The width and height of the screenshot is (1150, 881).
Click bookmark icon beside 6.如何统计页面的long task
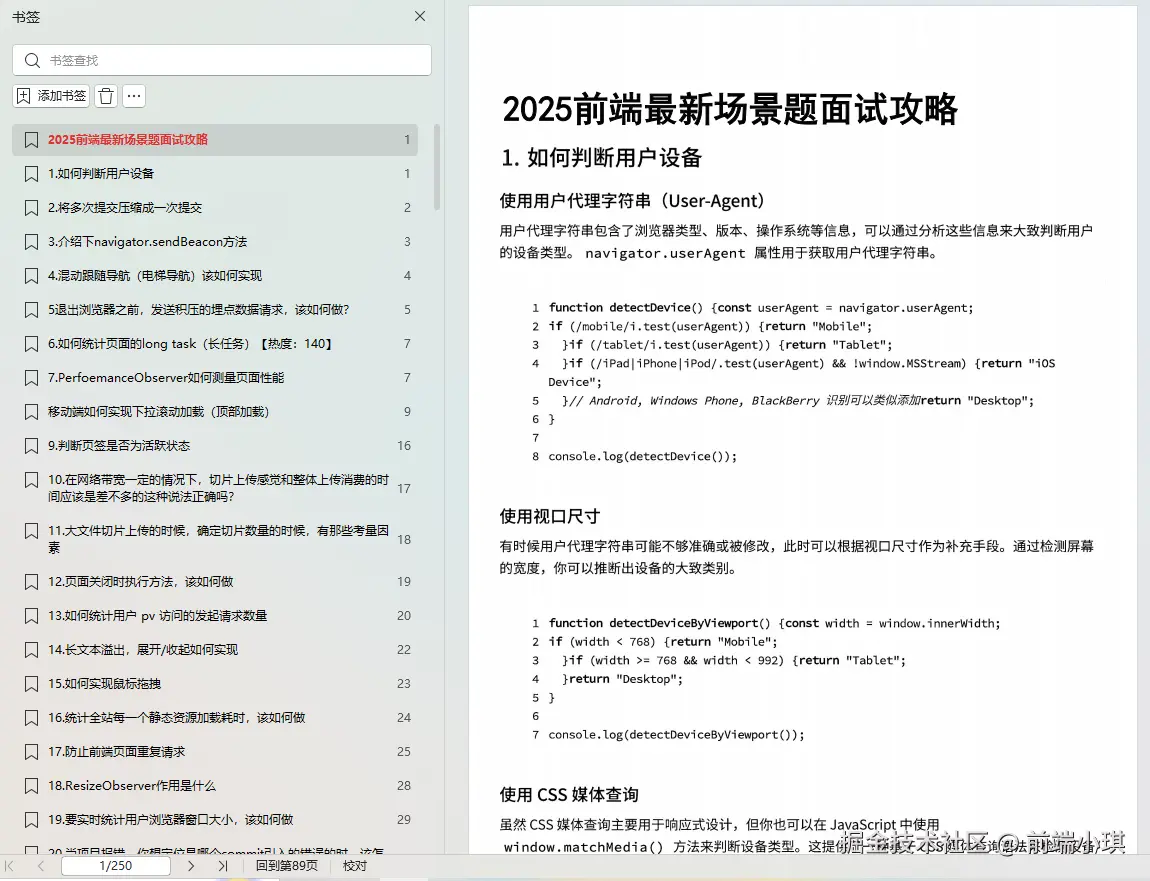(31, 343)
